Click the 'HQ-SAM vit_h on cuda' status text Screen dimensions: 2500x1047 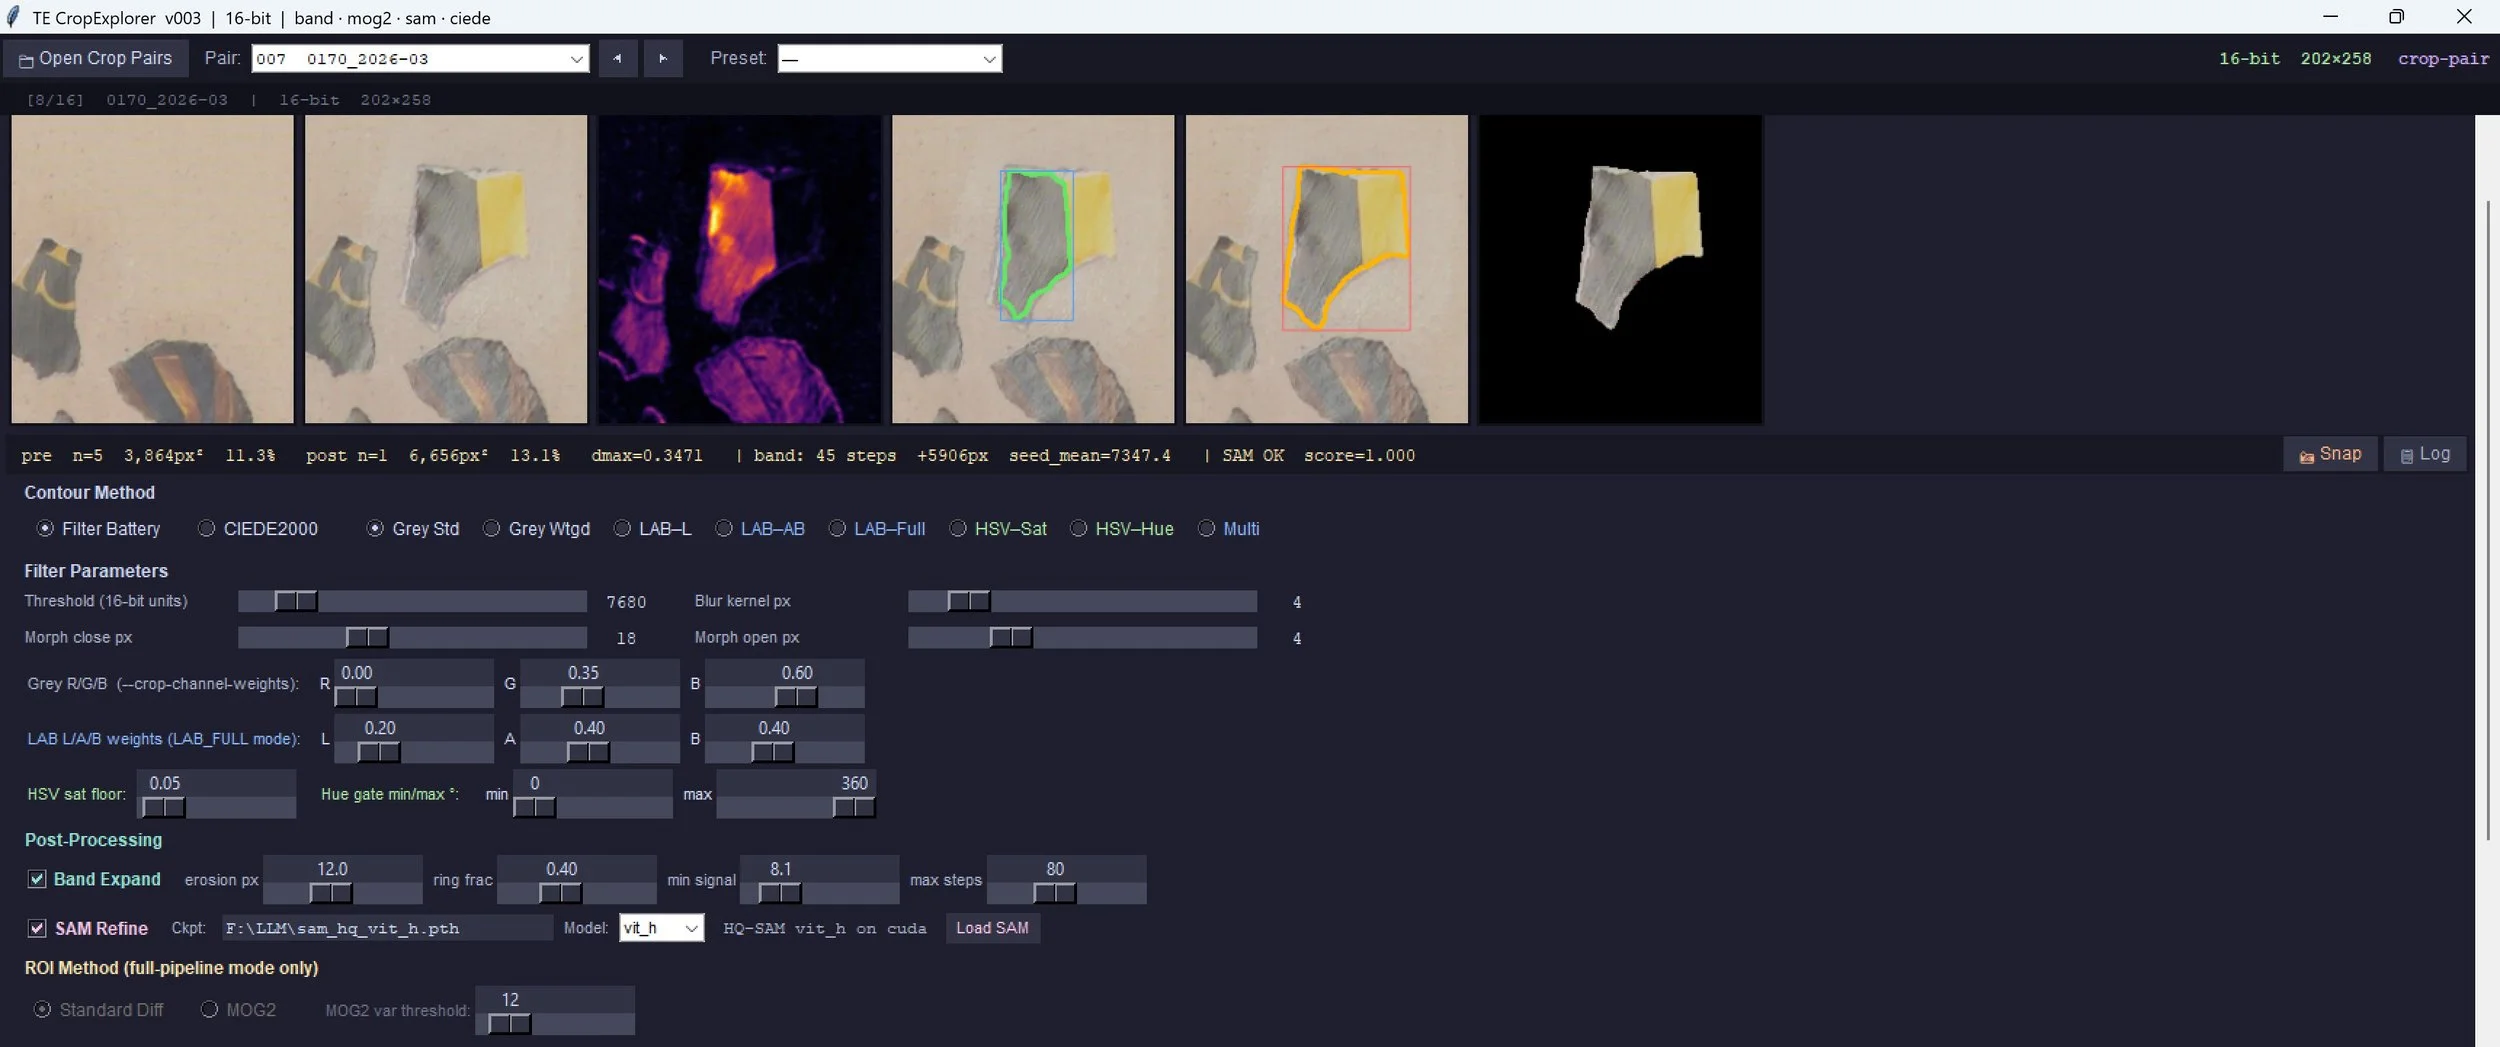click(x=825, y=929)
